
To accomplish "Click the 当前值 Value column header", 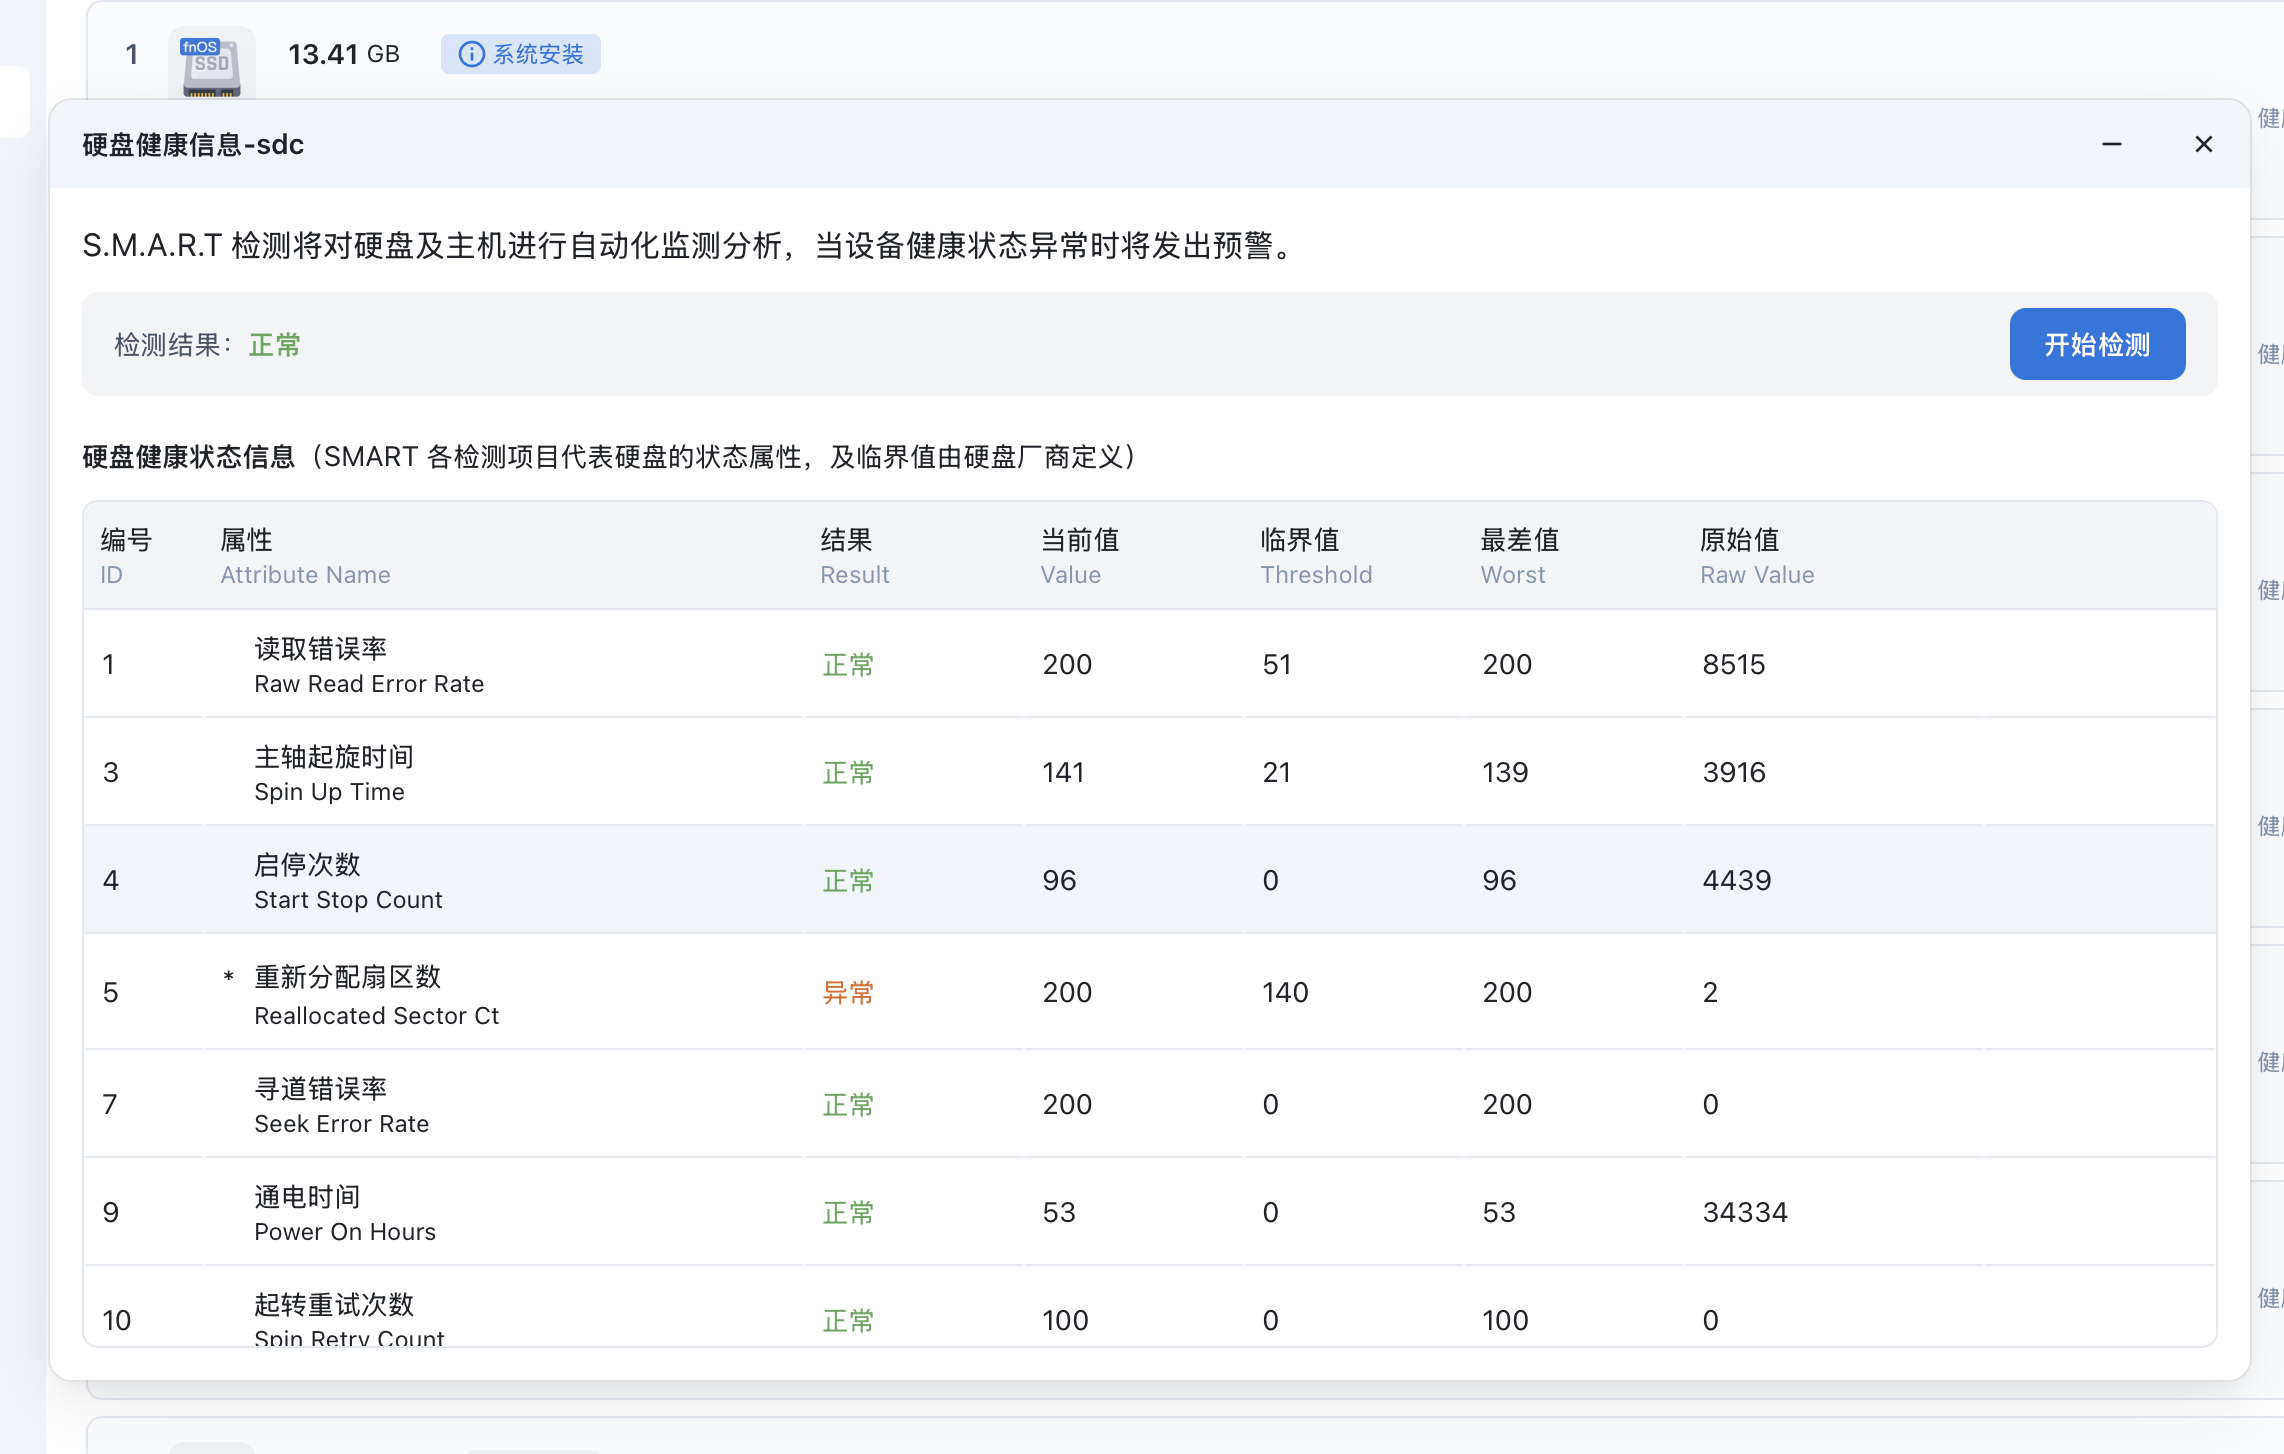I will pyautogui.click(x=1080, y=556).
